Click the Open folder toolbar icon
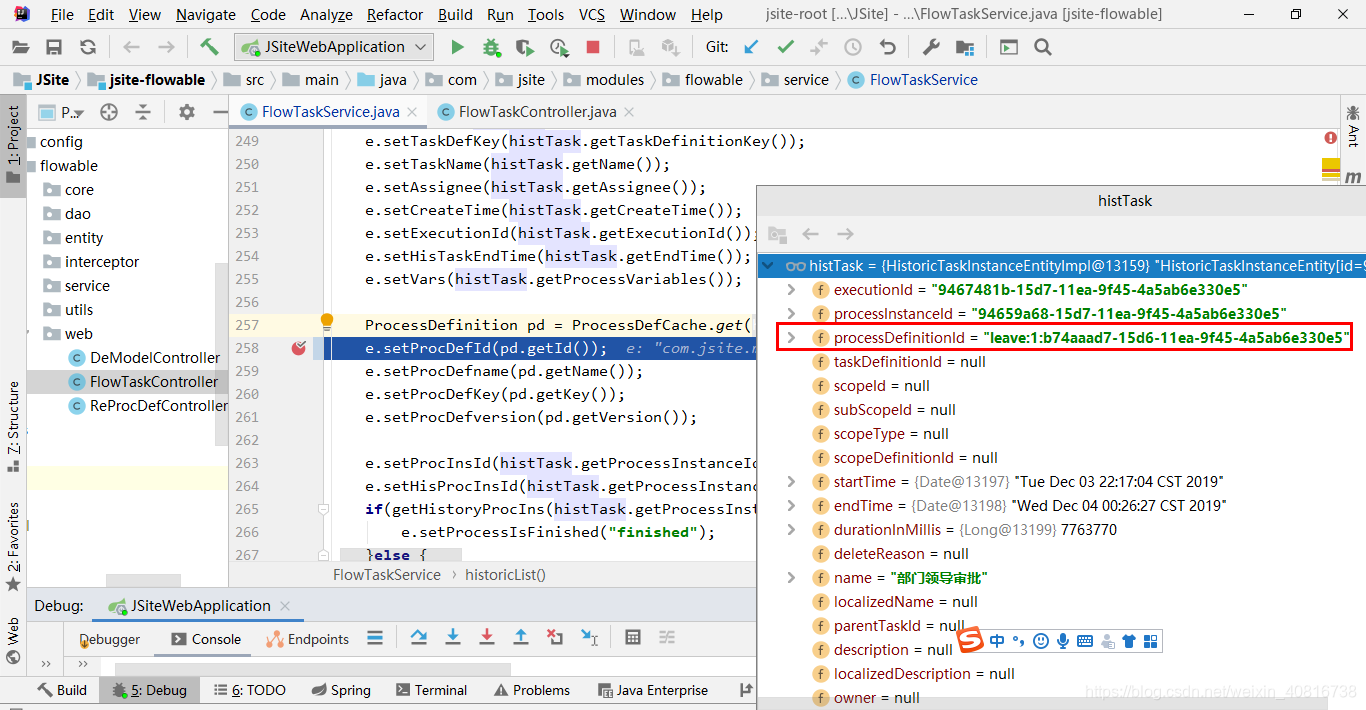The image size is (1366, 710). coord(21,47)
